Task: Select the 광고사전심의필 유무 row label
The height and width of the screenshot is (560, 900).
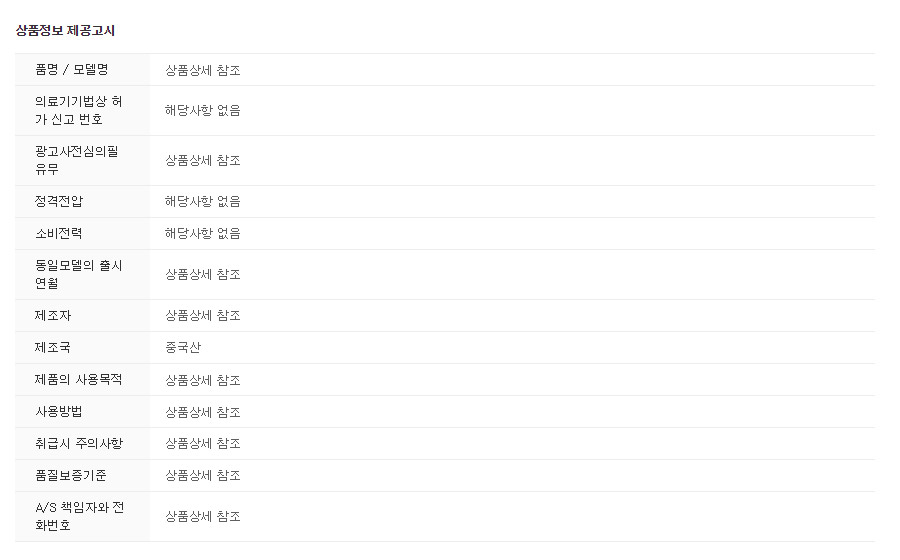Action: pos(76,161)
